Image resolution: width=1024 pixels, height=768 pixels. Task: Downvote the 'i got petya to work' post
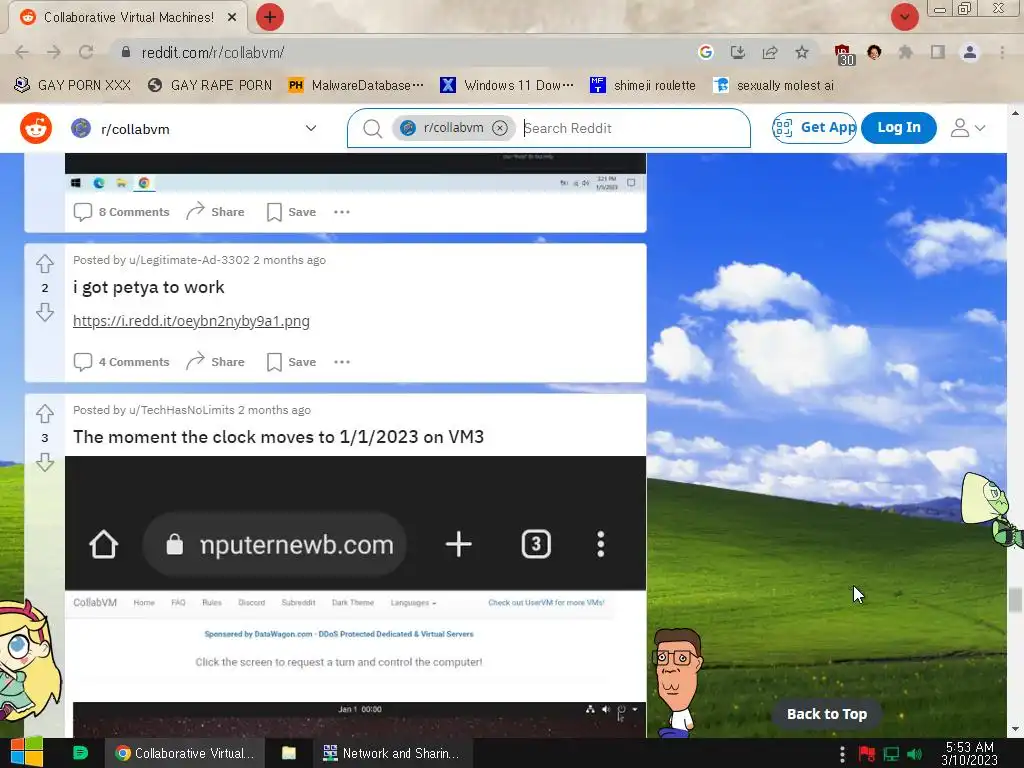pyautogui.click(x=44, y=312)
